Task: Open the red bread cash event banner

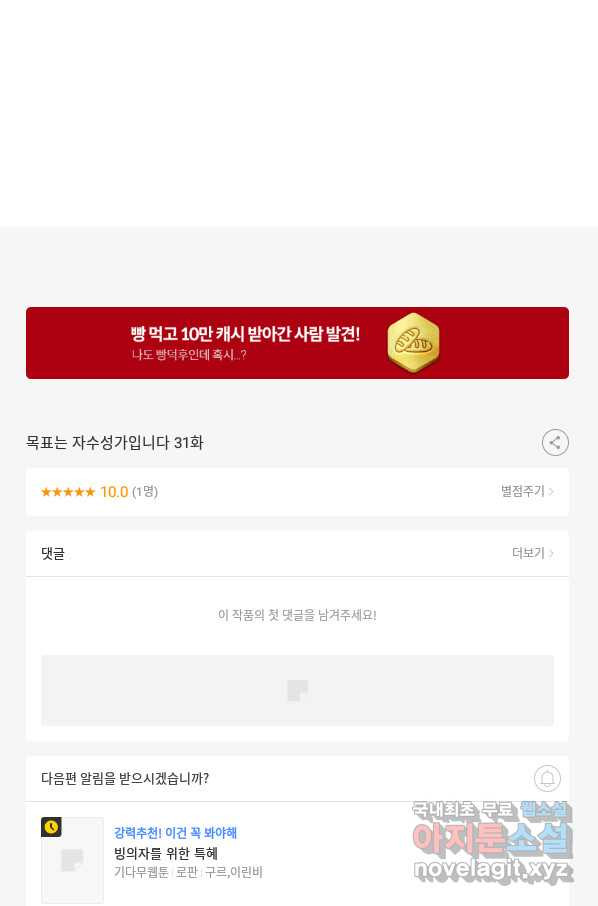Action: pyautogui.click(x=297, y=343)
